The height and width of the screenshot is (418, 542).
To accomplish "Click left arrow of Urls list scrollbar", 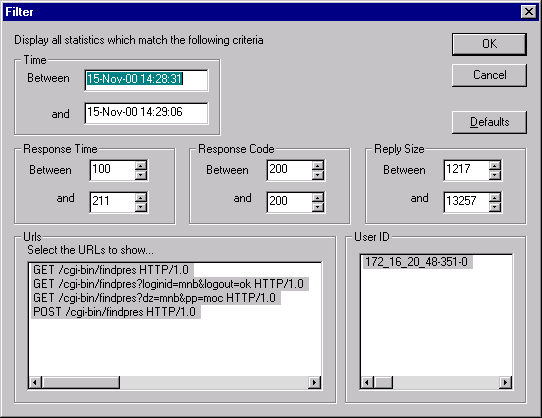I will tap(35, 382).
